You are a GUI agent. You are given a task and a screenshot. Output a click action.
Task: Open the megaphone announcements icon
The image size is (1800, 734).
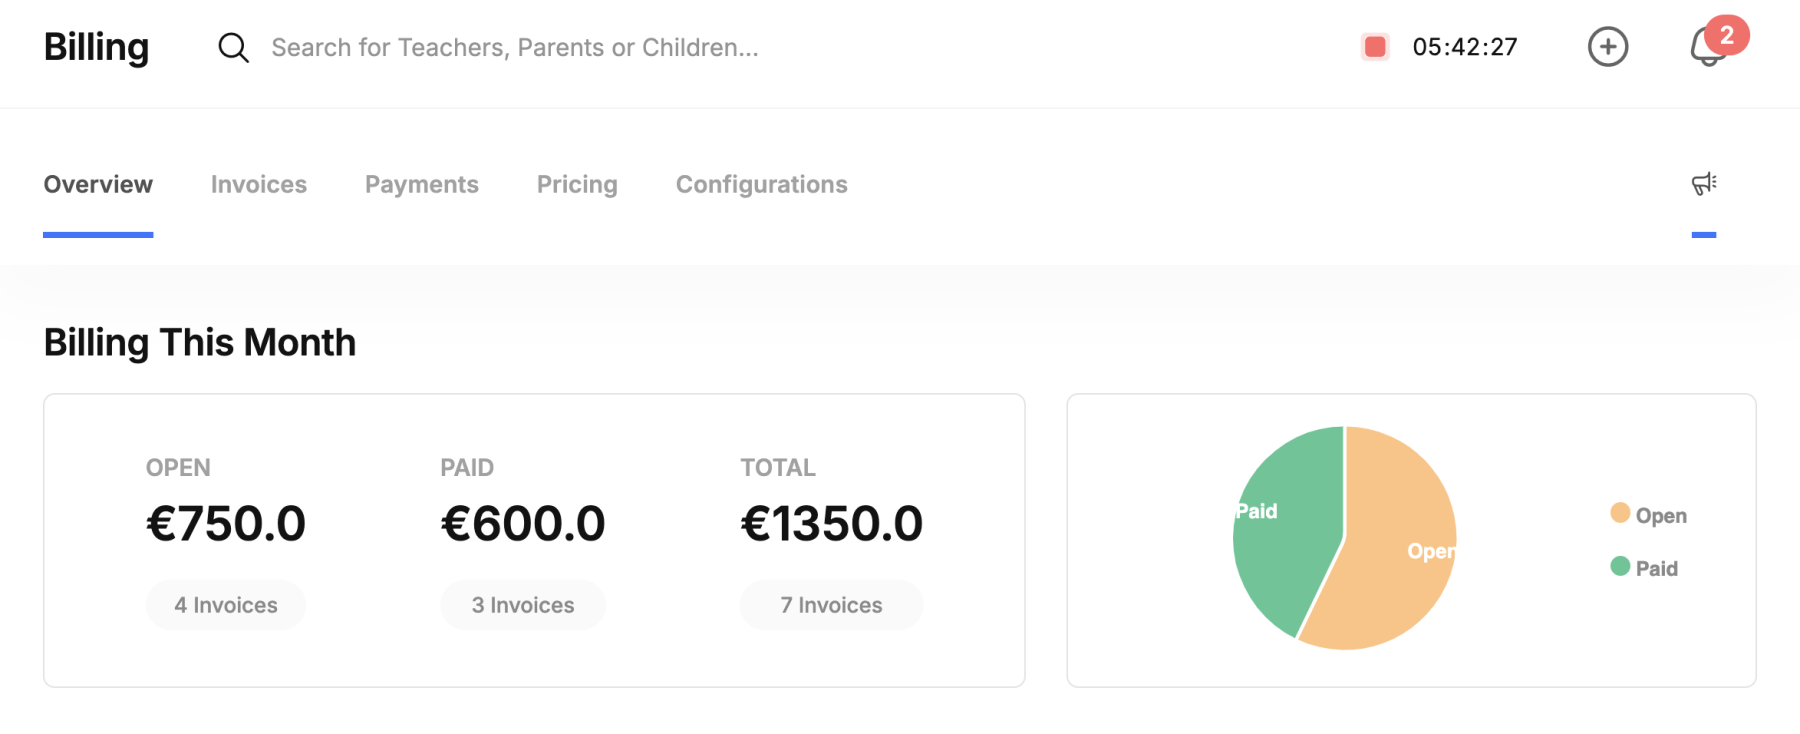[x=1704, y=184]
